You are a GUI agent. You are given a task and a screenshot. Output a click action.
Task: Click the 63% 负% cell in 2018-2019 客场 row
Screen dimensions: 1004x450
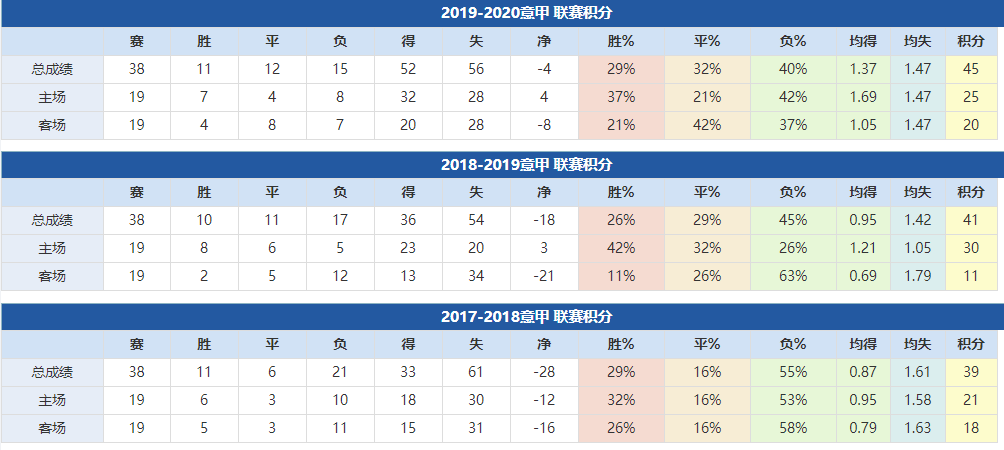point(793,276)
